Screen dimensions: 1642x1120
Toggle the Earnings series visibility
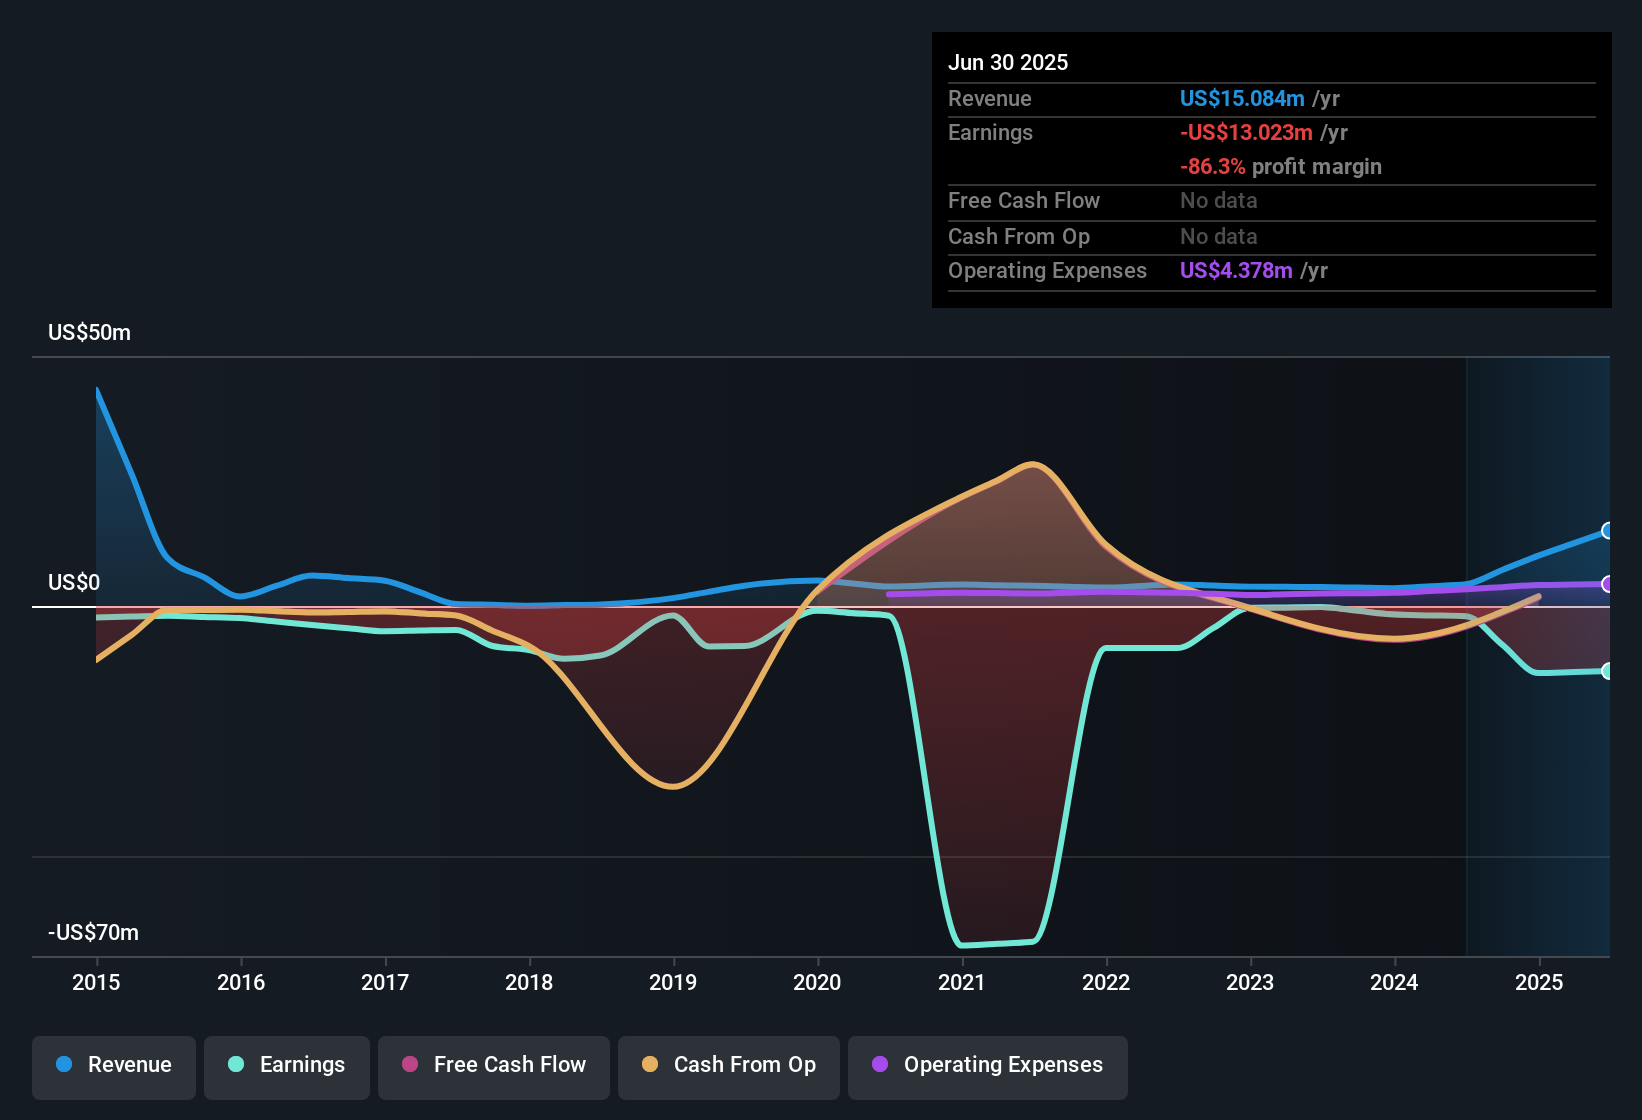[286, 1065]
